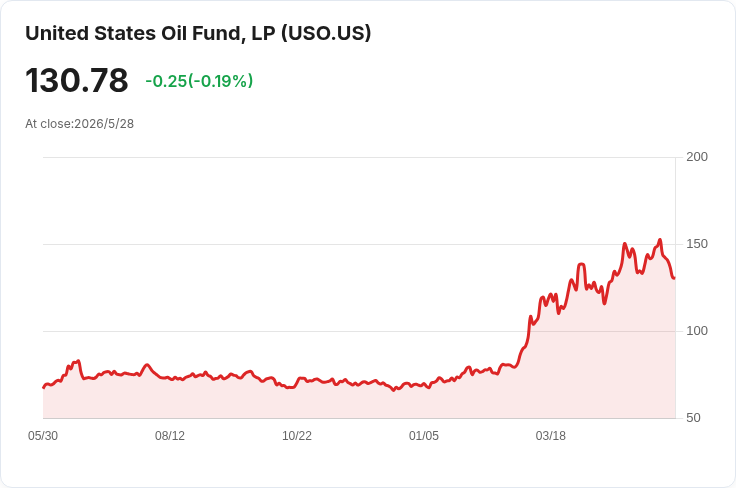Click the 200 price axis label
This screenshot has width=736, height=488.
pyautogui.click(x=697, y=157)
